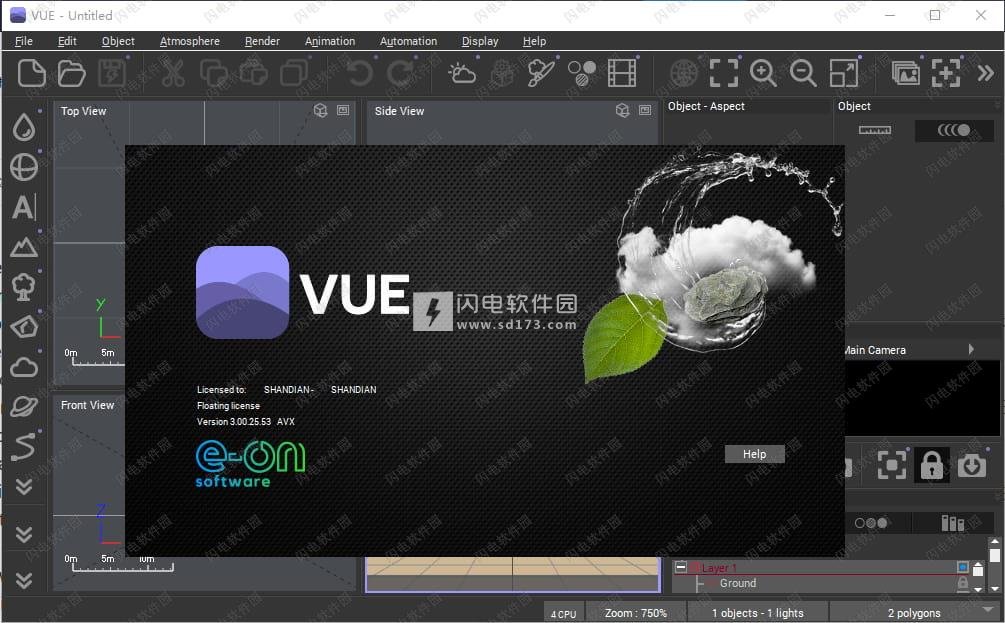Click the "1 objects - 1 lights" status text

click(x=758, y=613)
